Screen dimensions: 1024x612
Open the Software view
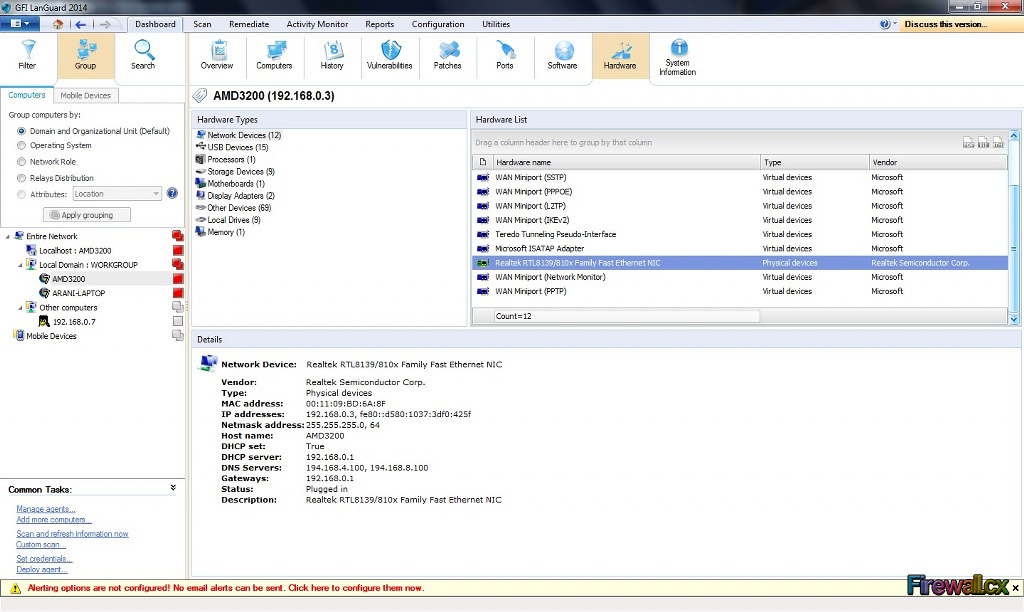point(562,55)
